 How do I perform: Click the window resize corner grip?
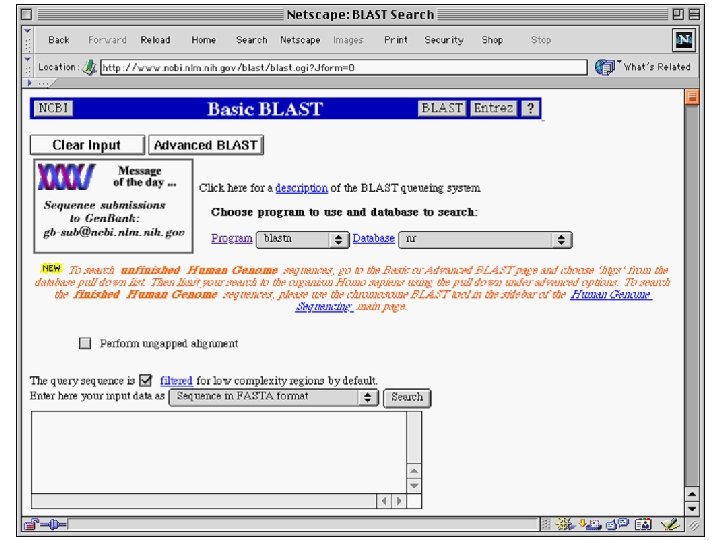click(x=694, y=525)
